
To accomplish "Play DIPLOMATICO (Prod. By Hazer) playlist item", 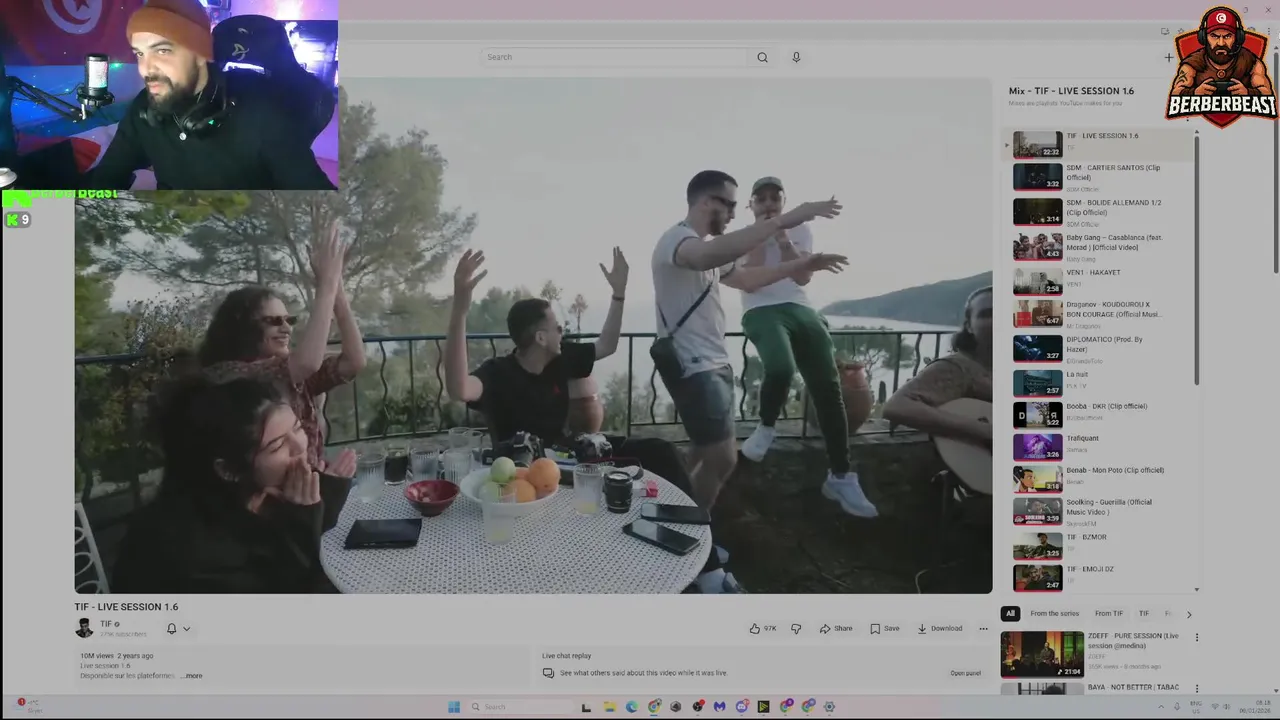I will click(1100, 348).
